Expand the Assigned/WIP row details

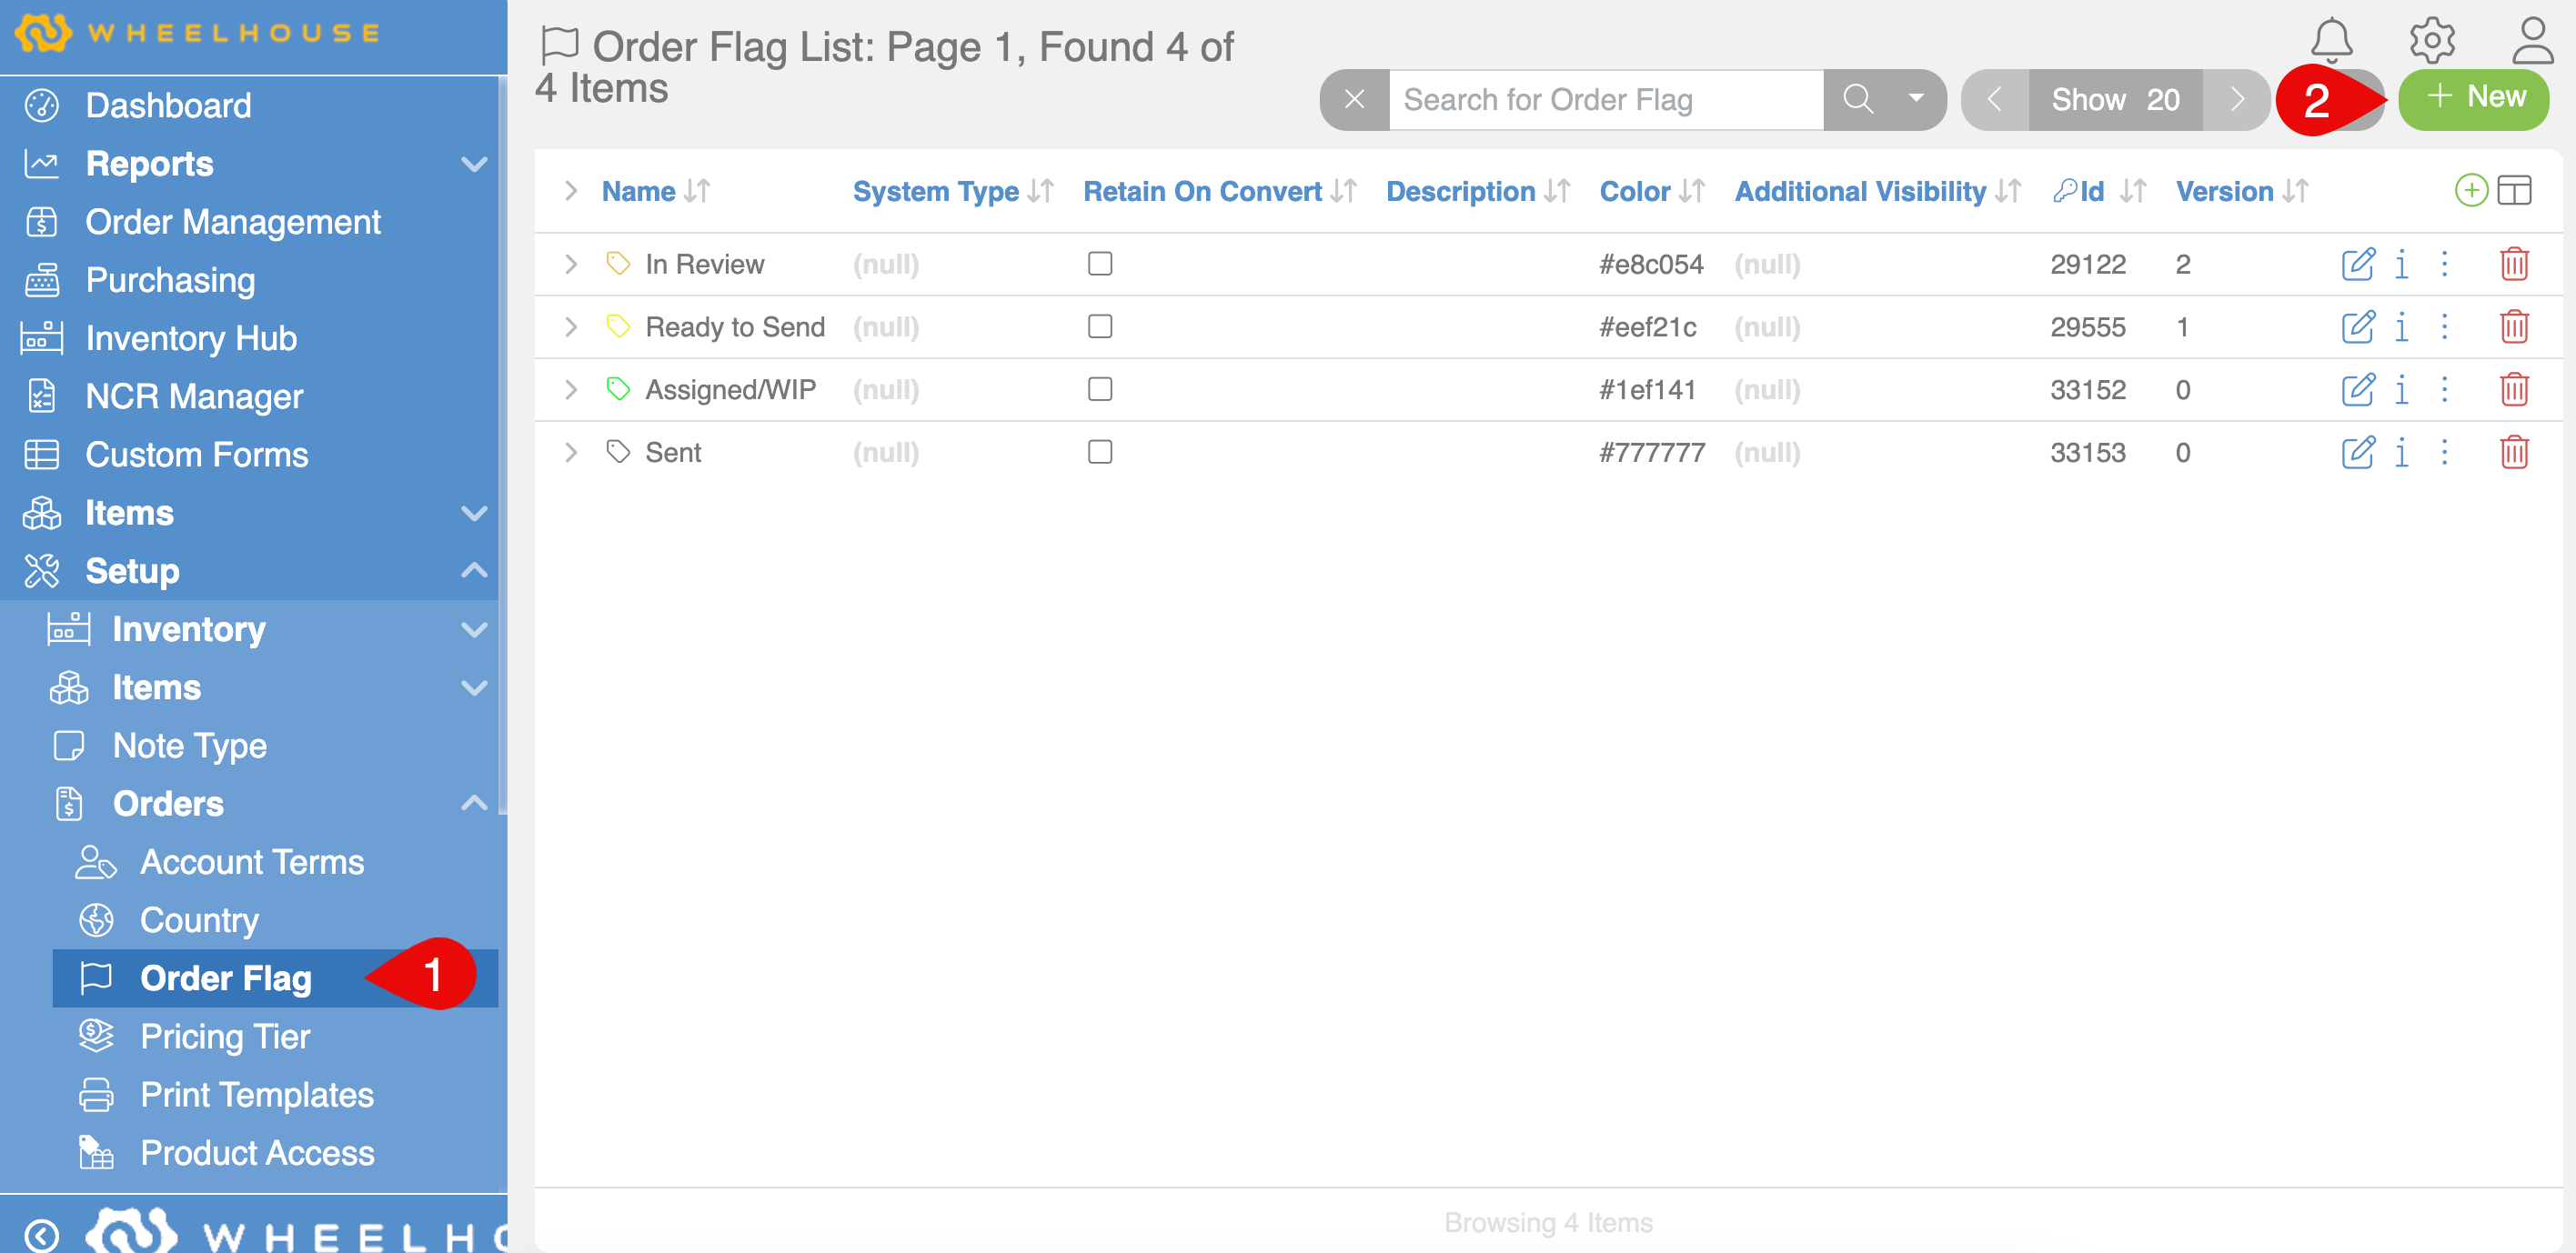pyautogui.click(x=570, y=390)
